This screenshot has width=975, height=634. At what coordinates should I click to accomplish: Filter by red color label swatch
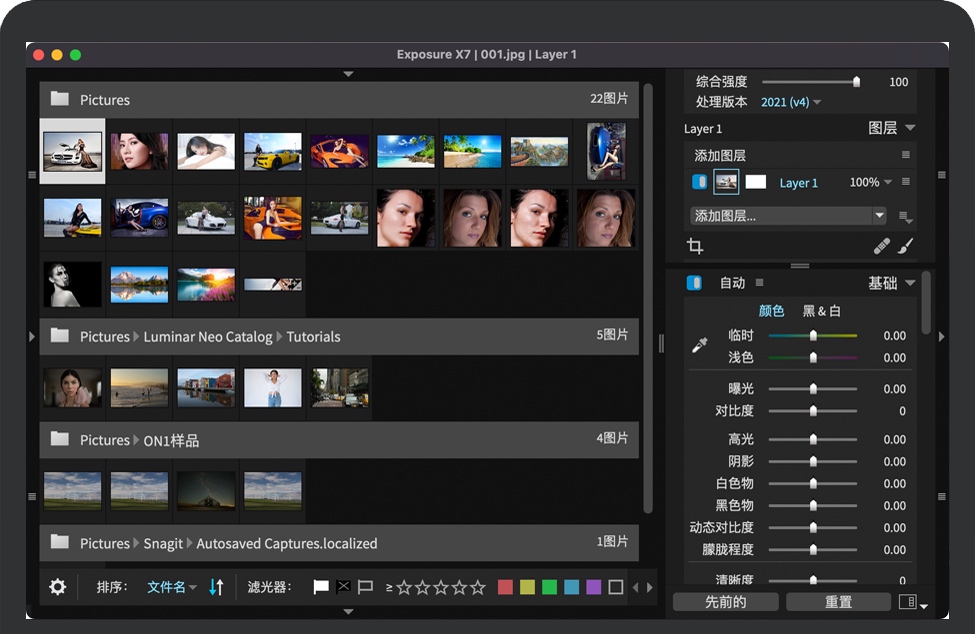(505, 587)
